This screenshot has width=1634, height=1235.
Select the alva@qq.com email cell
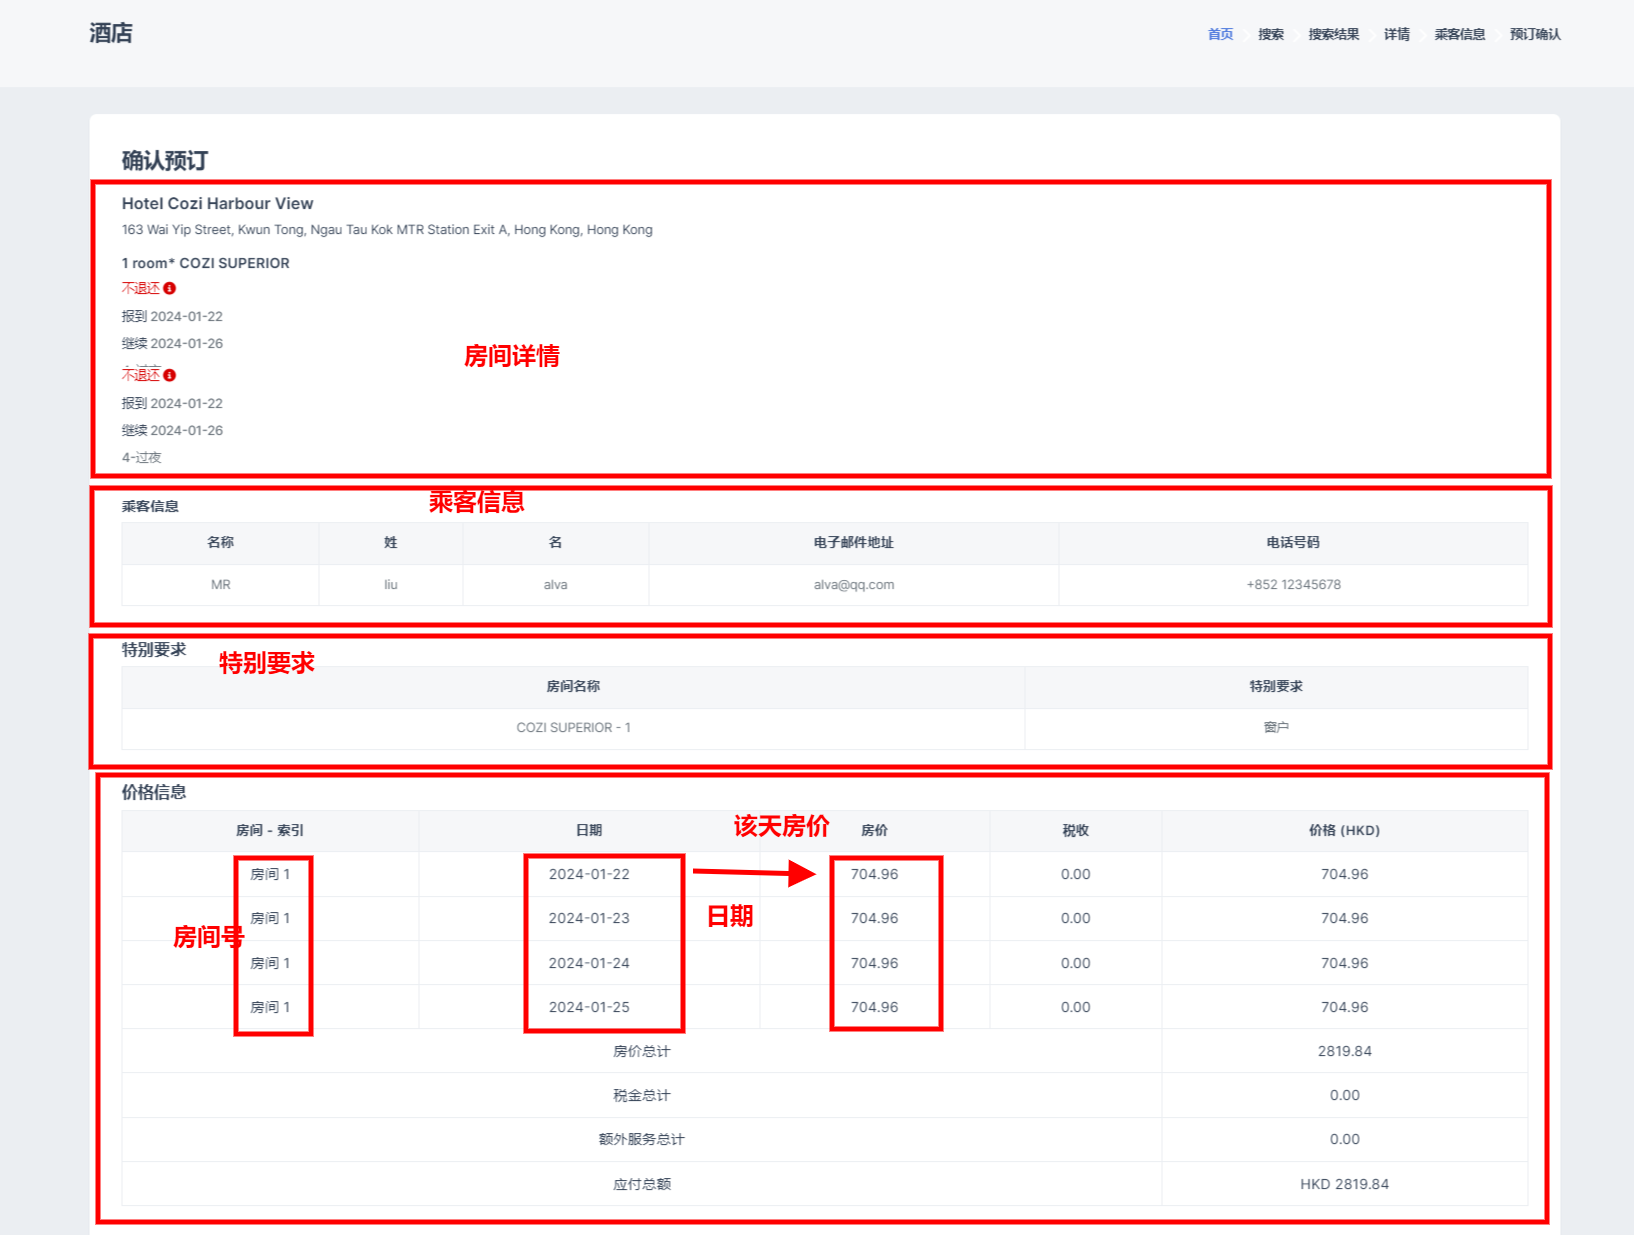(853, 585)
